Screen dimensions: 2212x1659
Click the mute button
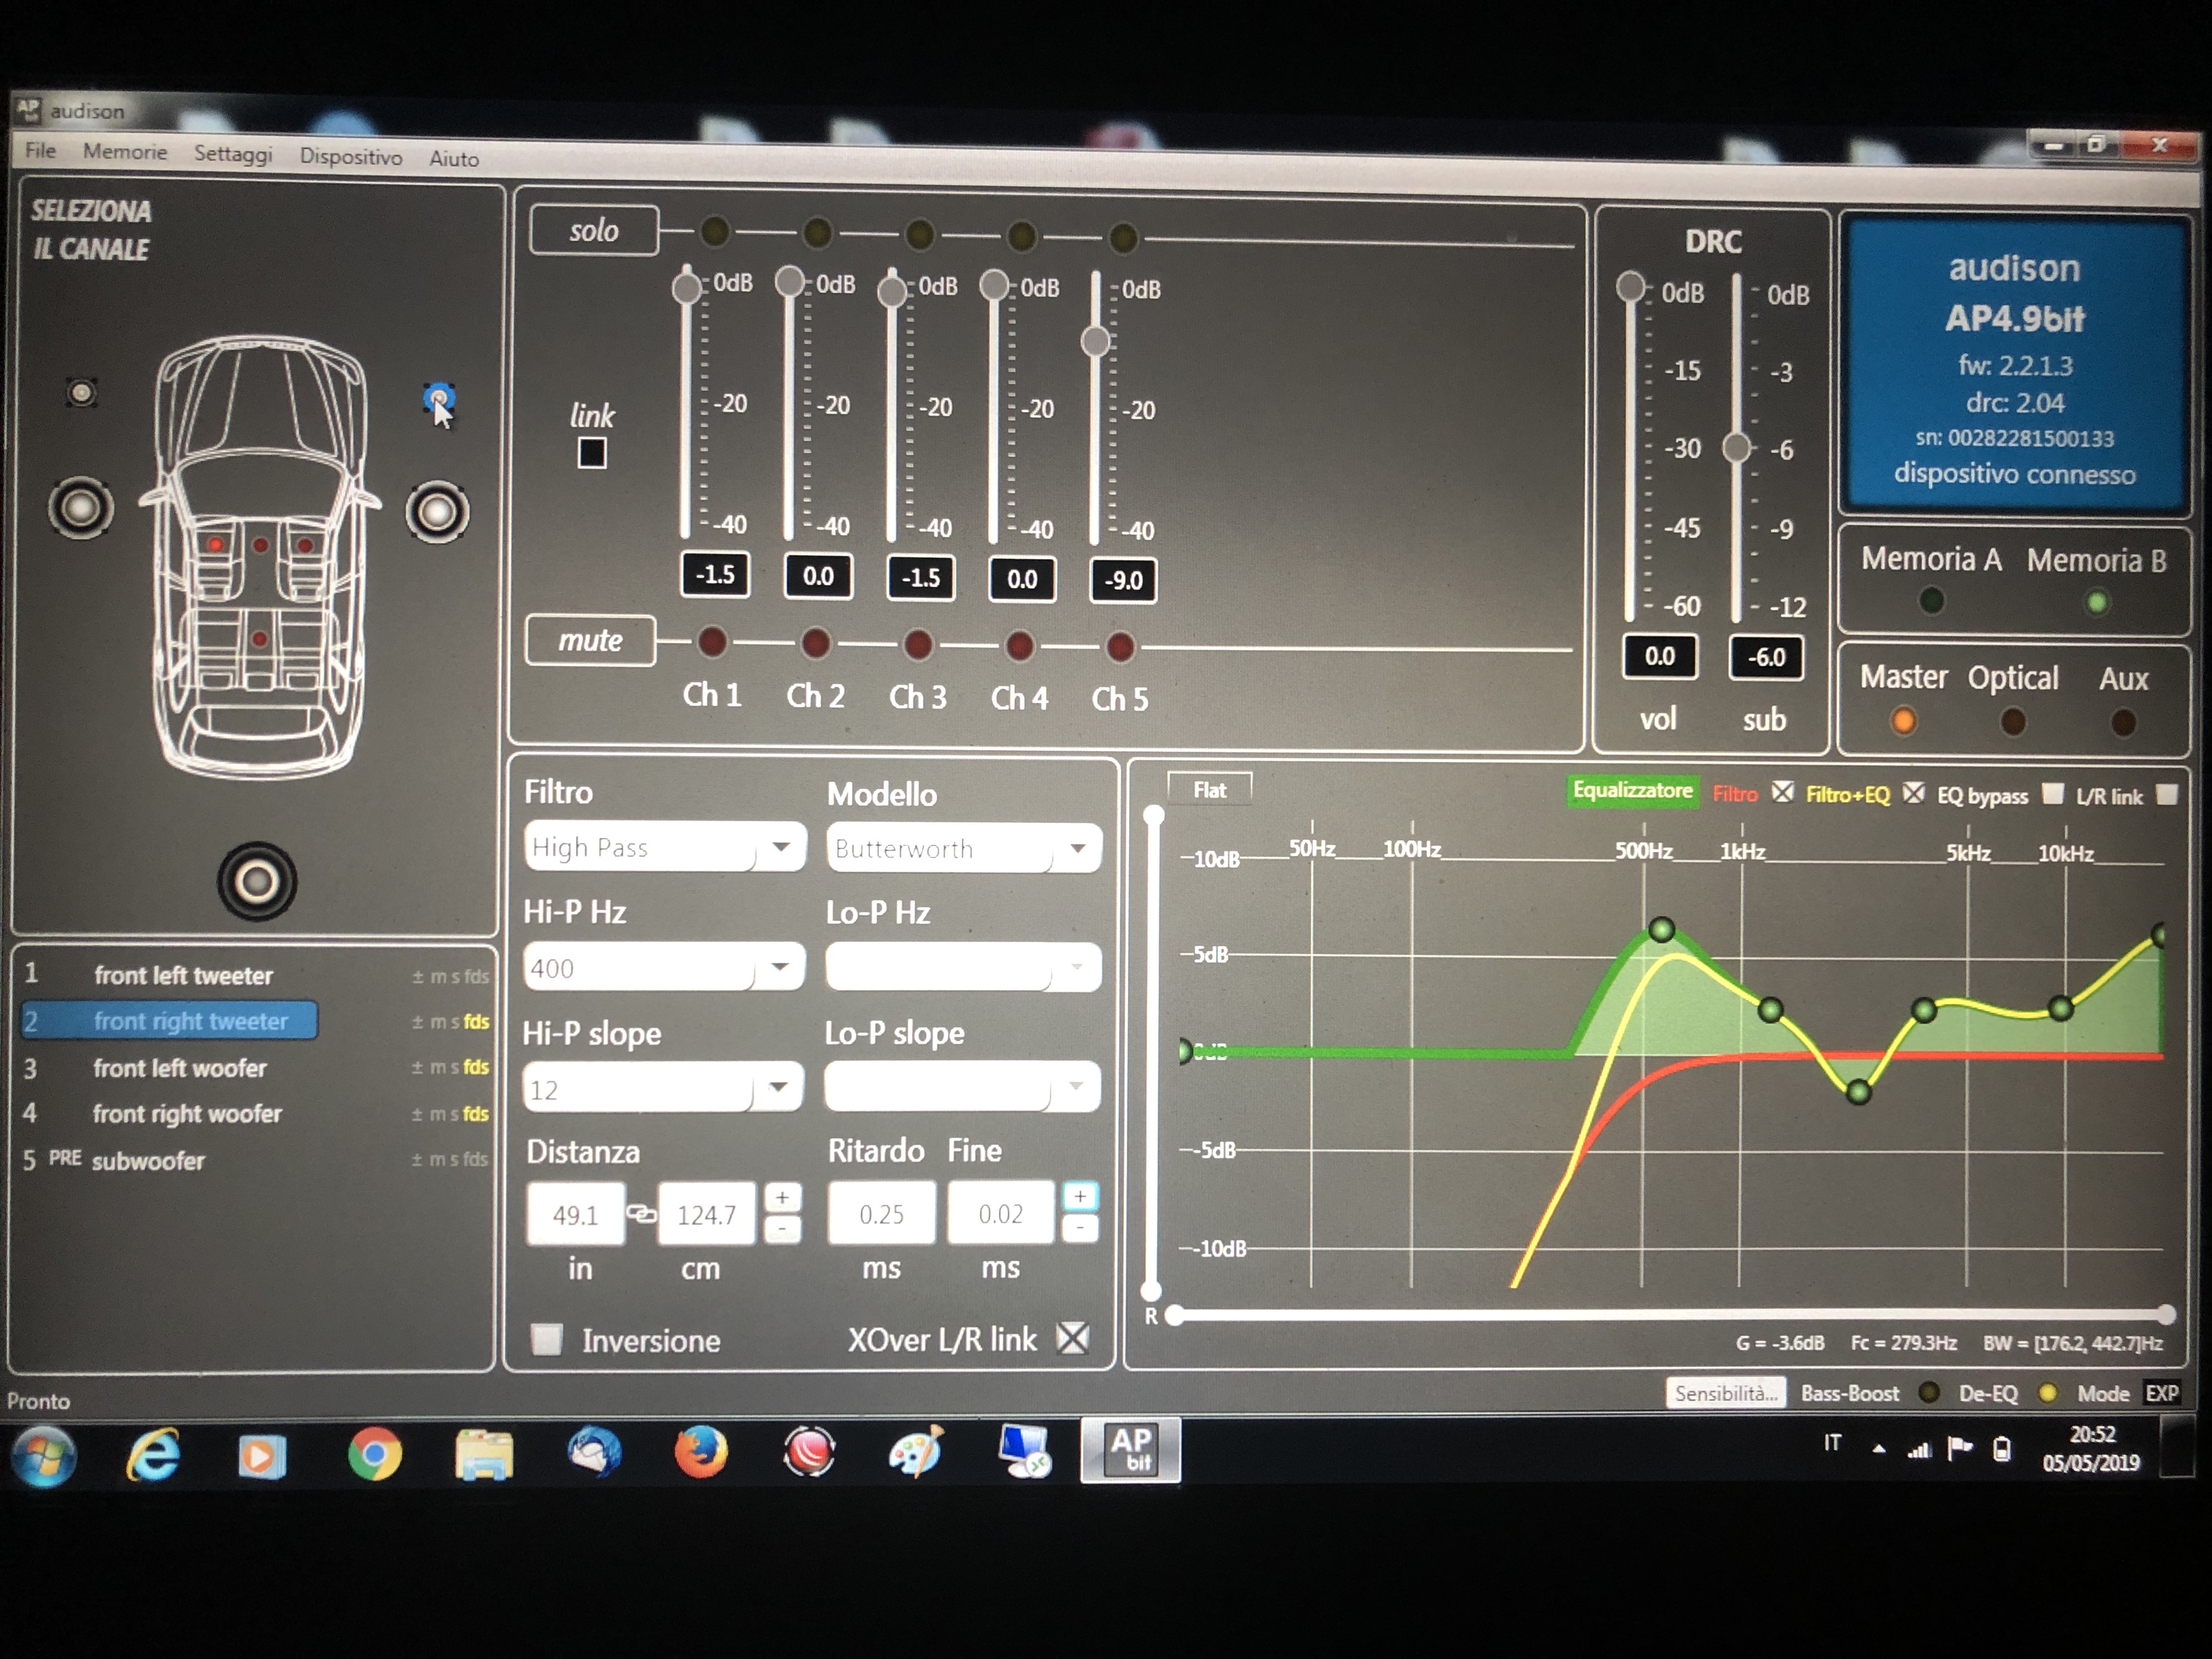[590, 640]
